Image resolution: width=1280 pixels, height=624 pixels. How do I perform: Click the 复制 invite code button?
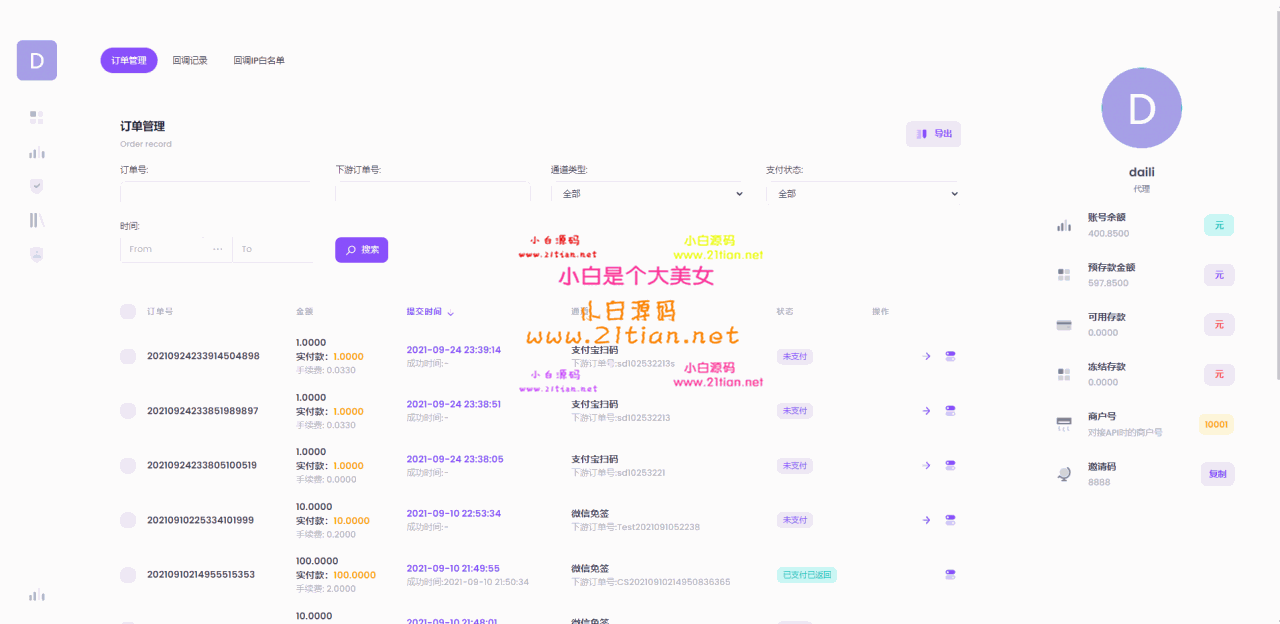tap(1218, 474)
